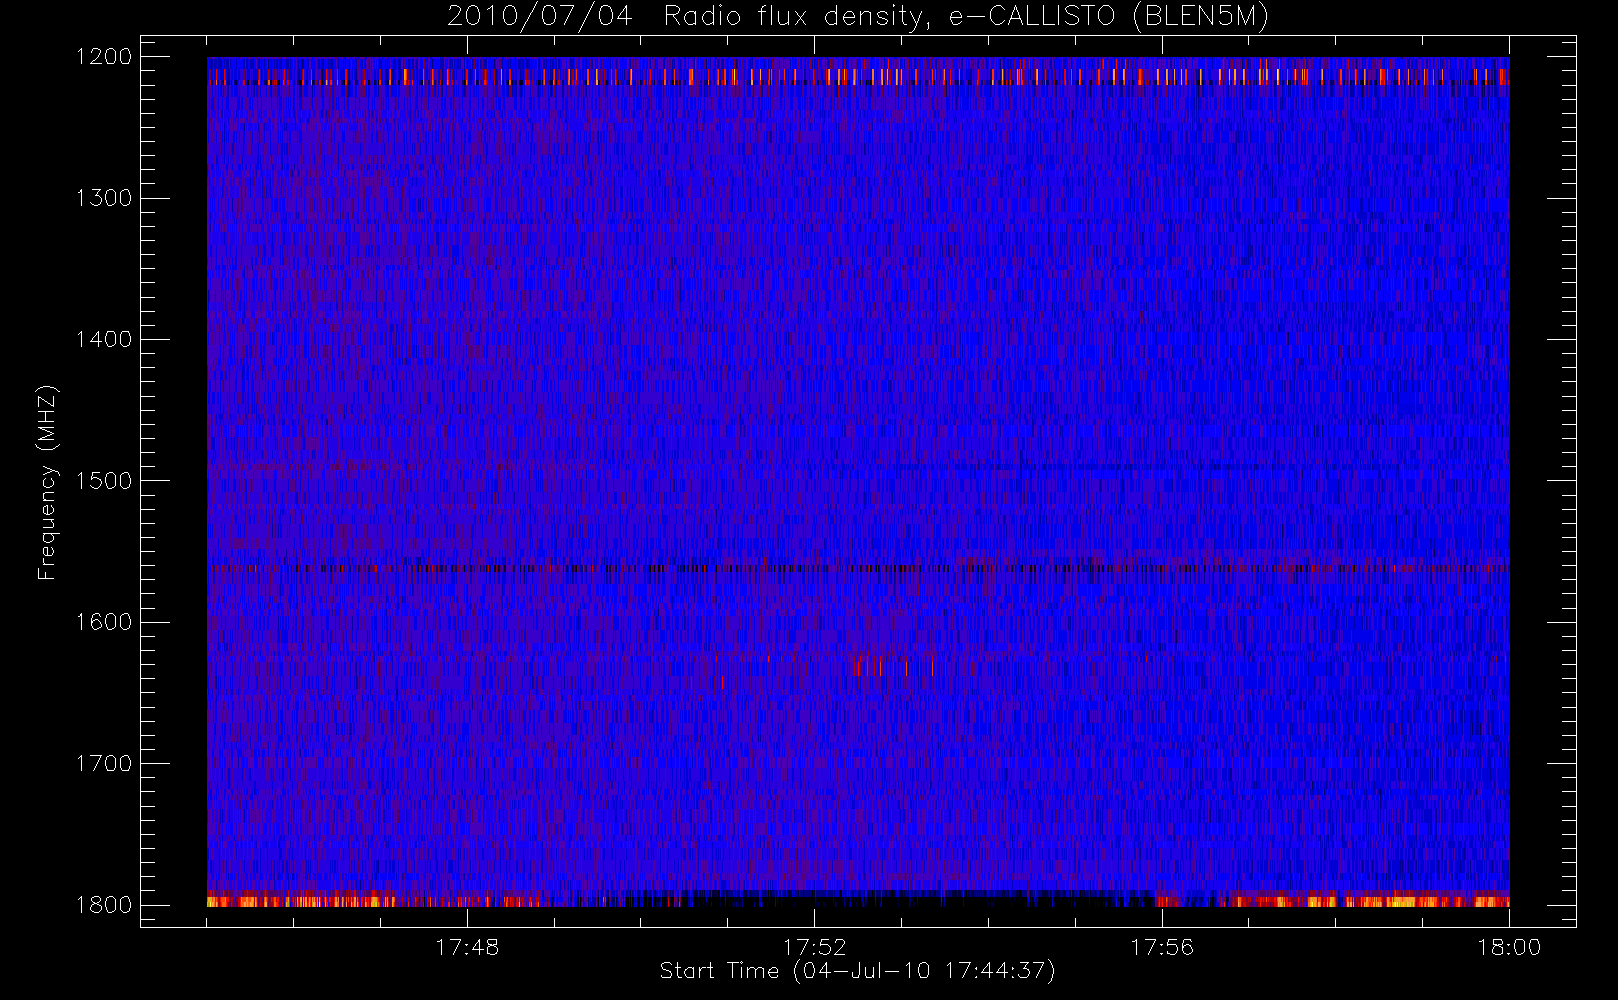1618x1000 pixels.
Task: Click the 17:52 time tick label
Action: point(814,947)
